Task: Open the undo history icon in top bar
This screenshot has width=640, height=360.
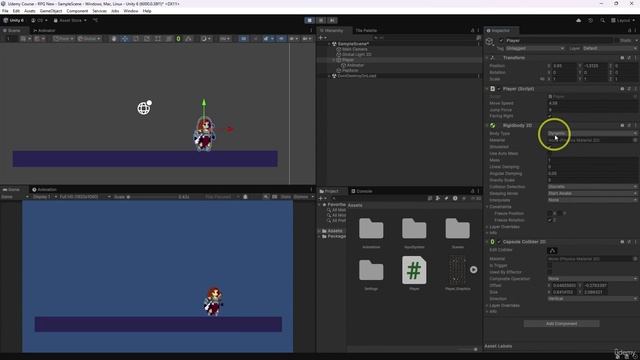Action: [590, 20]
